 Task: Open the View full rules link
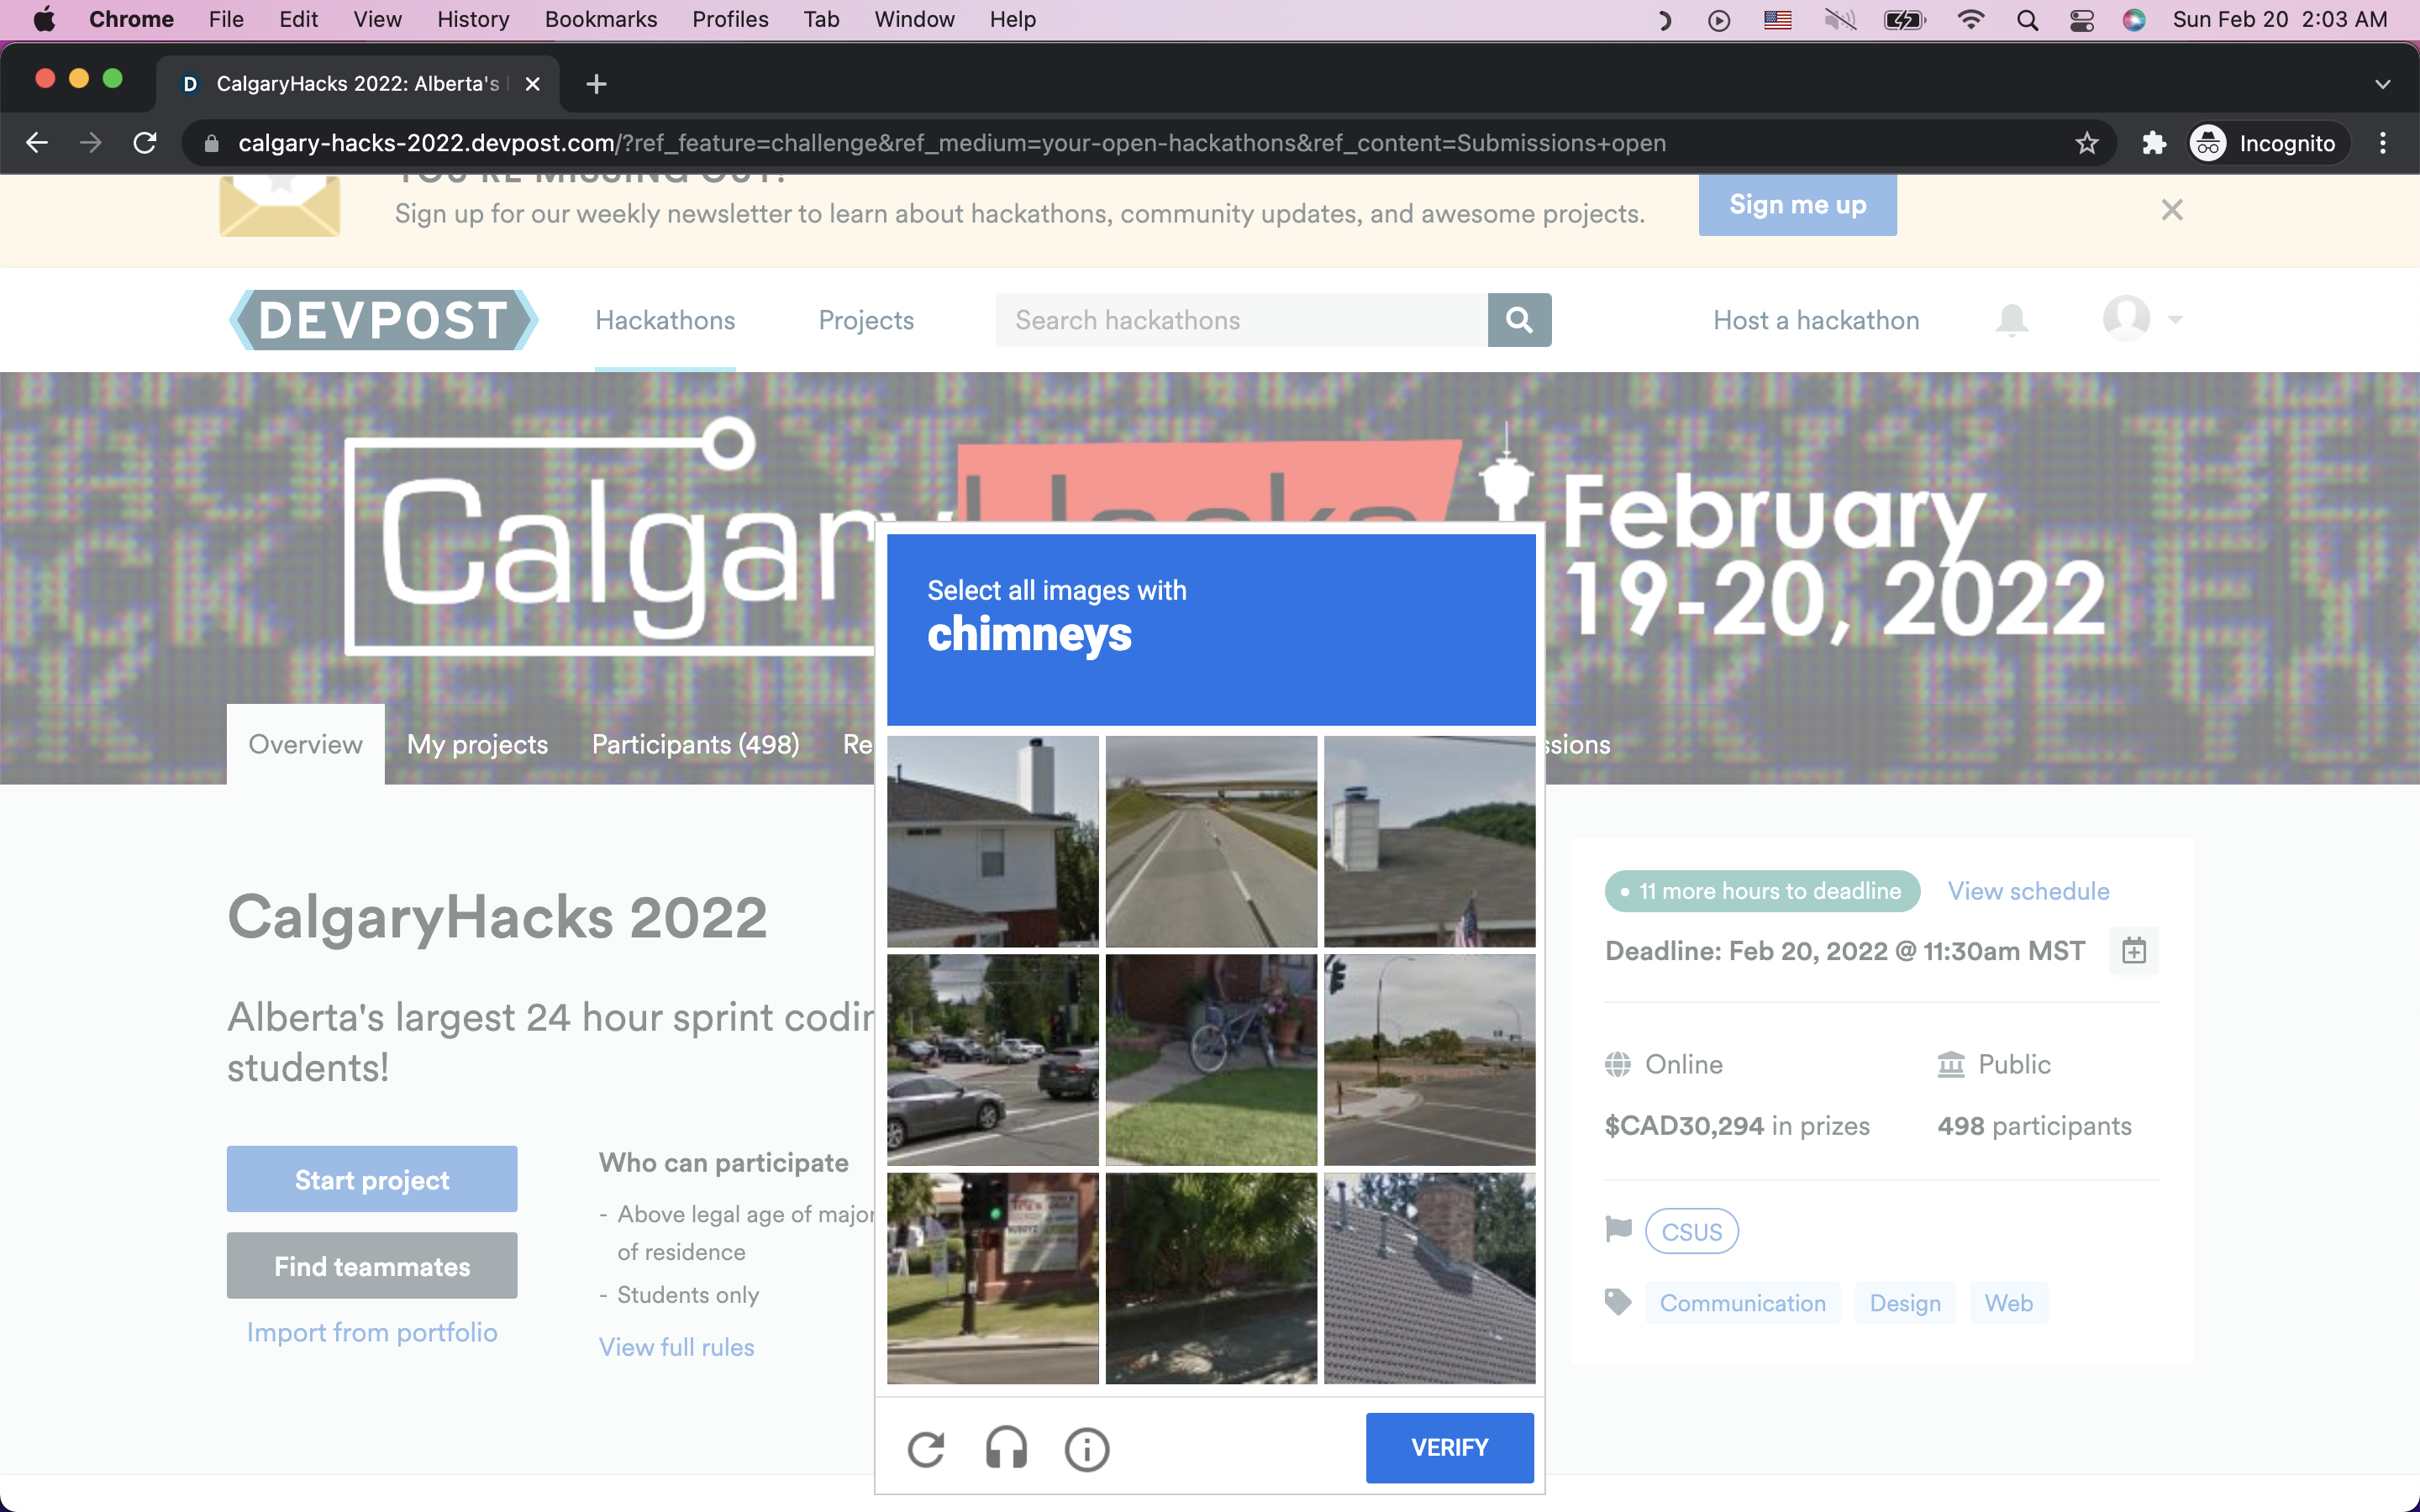[x=676, y=1347]
